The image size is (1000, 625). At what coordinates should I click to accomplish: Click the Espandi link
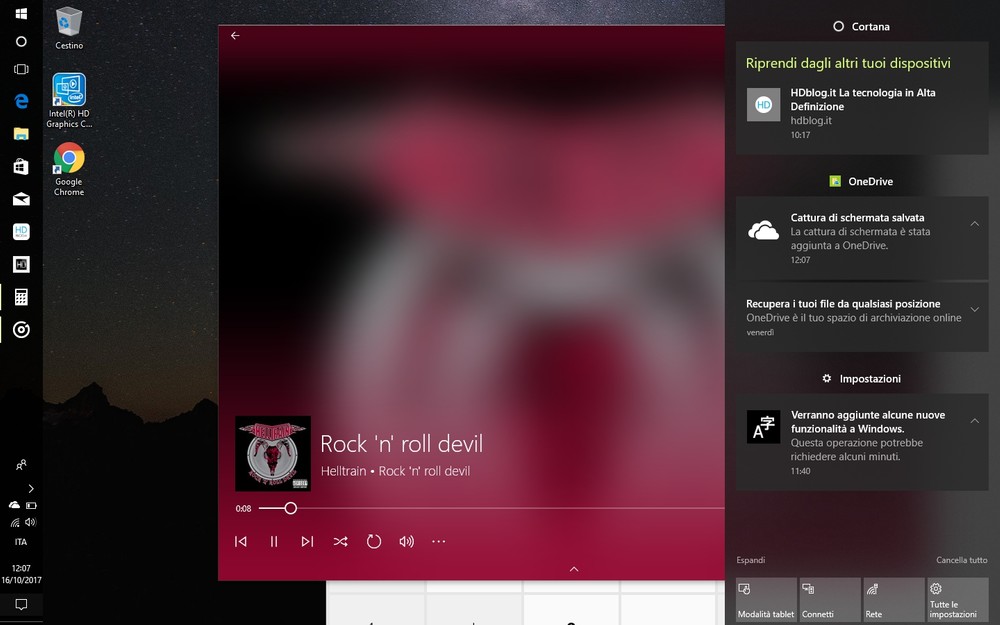750,560
